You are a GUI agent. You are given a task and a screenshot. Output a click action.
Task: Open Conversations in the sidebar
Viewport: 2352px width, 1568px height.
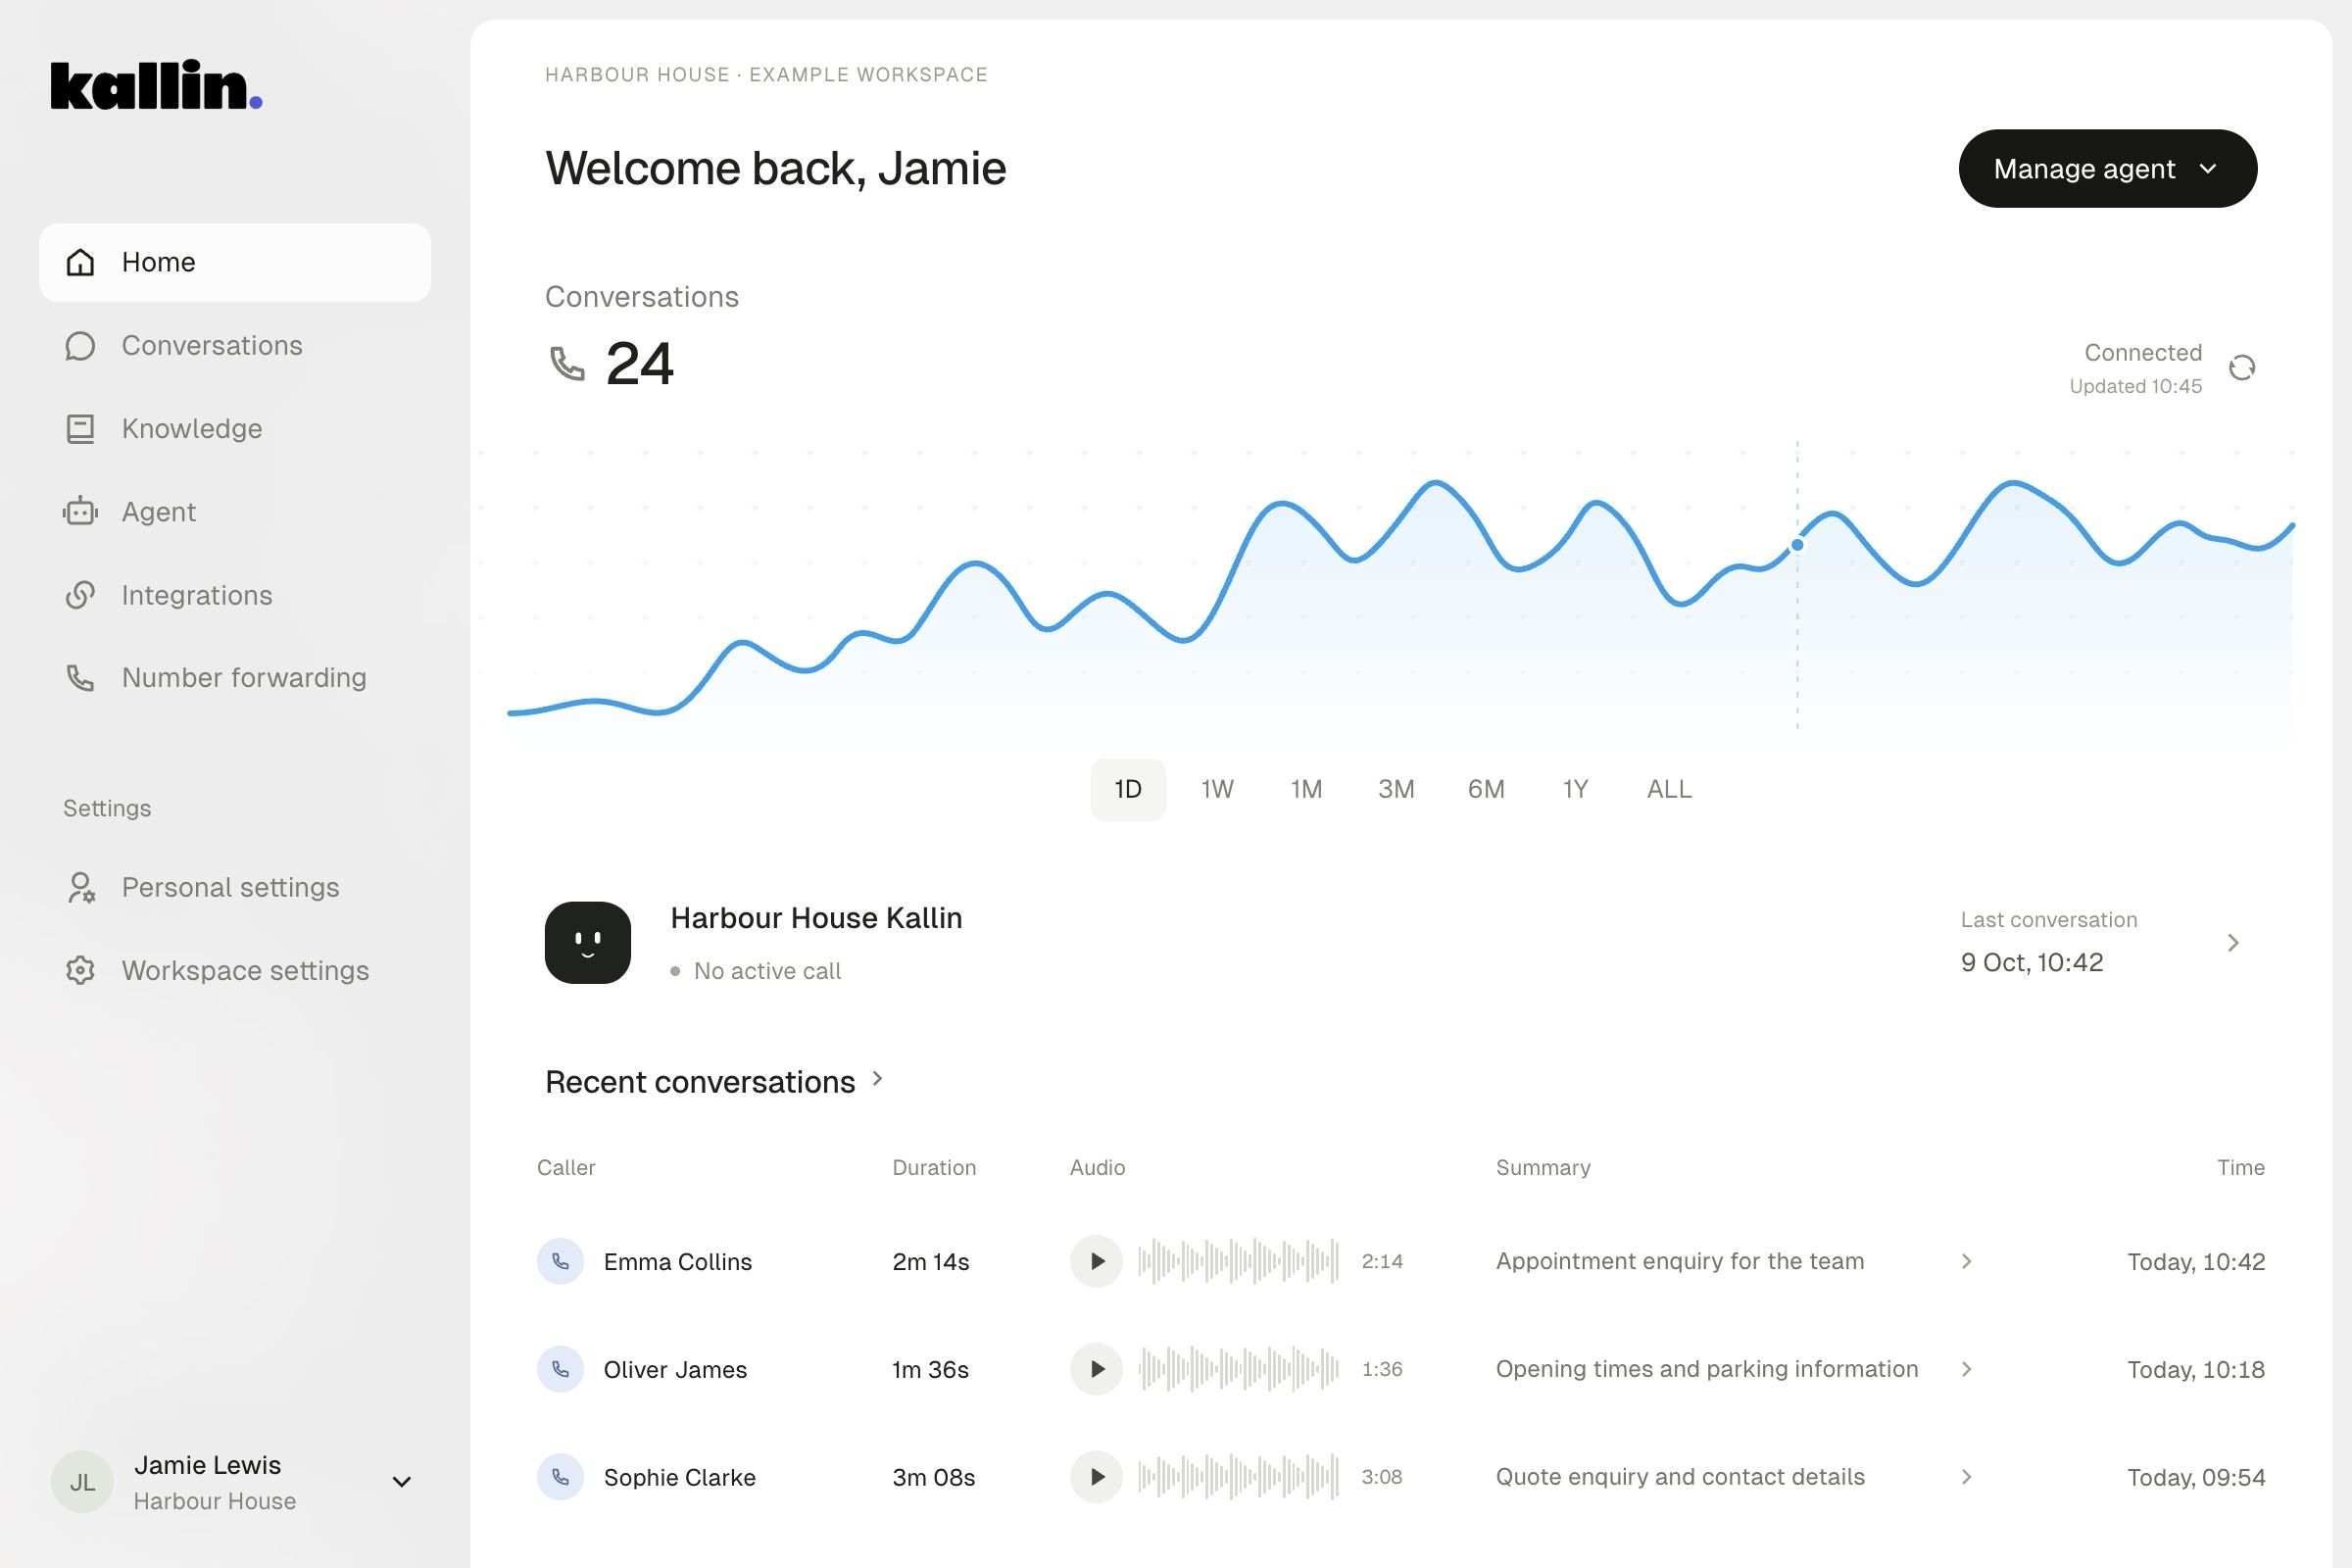[x=235, y=346]
